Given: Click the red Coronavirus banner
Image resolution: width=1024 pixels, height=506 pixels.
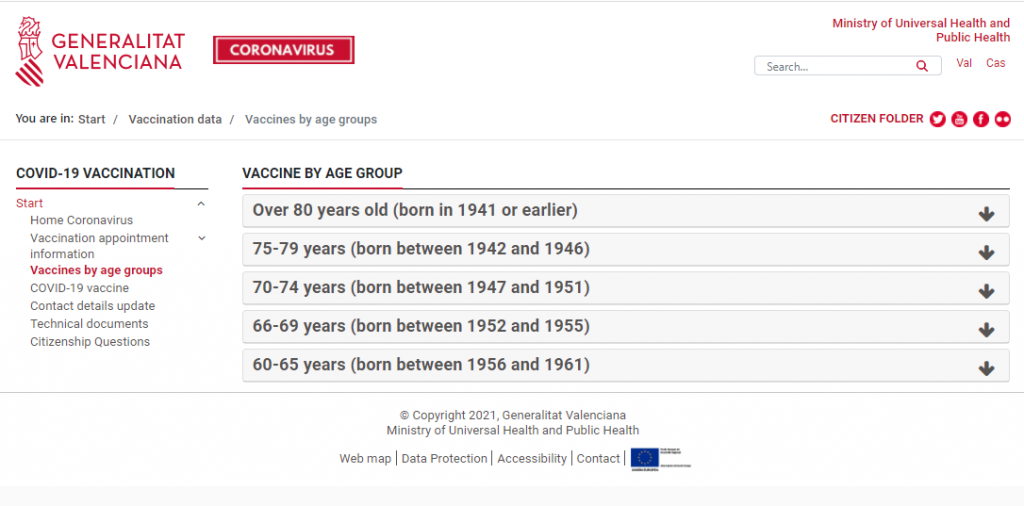Looking at the screenshot, I should (x=283, y=50).
